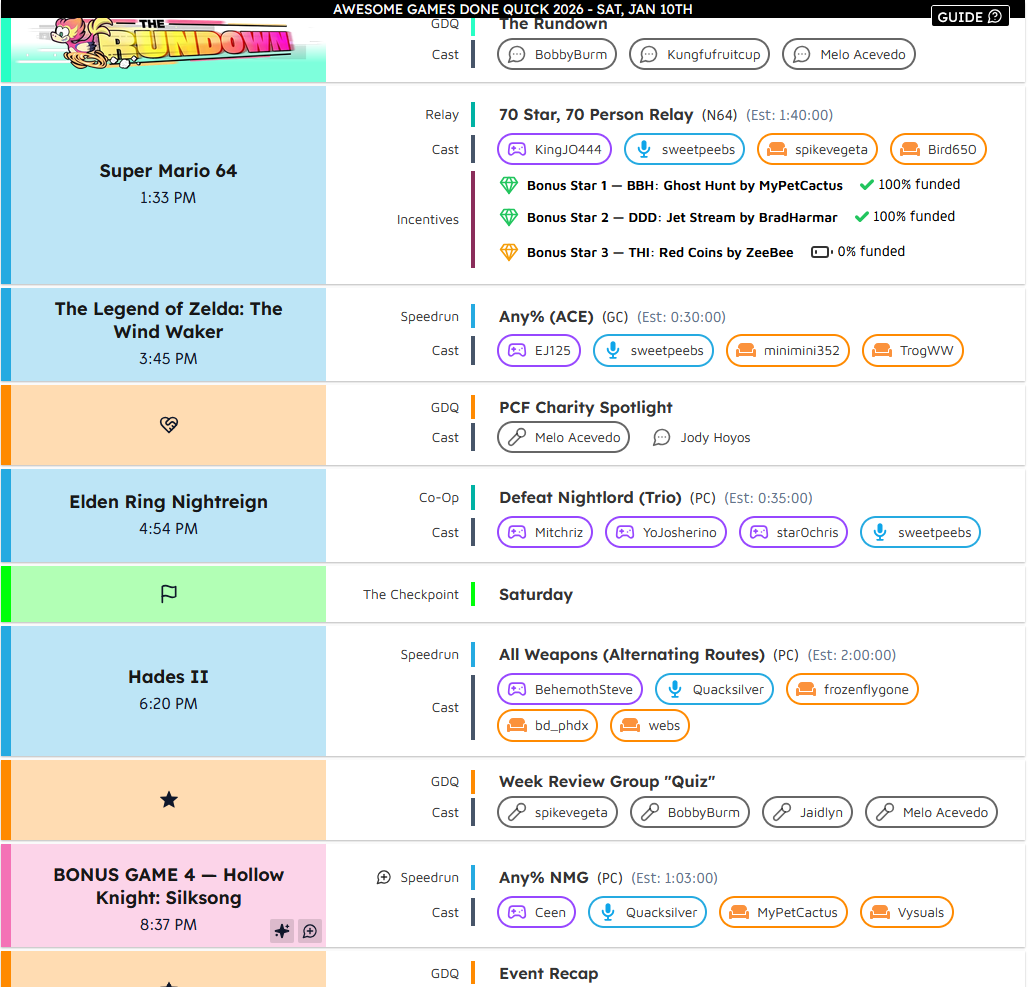The width and height of the screenshot is (1031, 987).
Task: Click green gem icon for Bonus Star 2
Action: (508, 217)
